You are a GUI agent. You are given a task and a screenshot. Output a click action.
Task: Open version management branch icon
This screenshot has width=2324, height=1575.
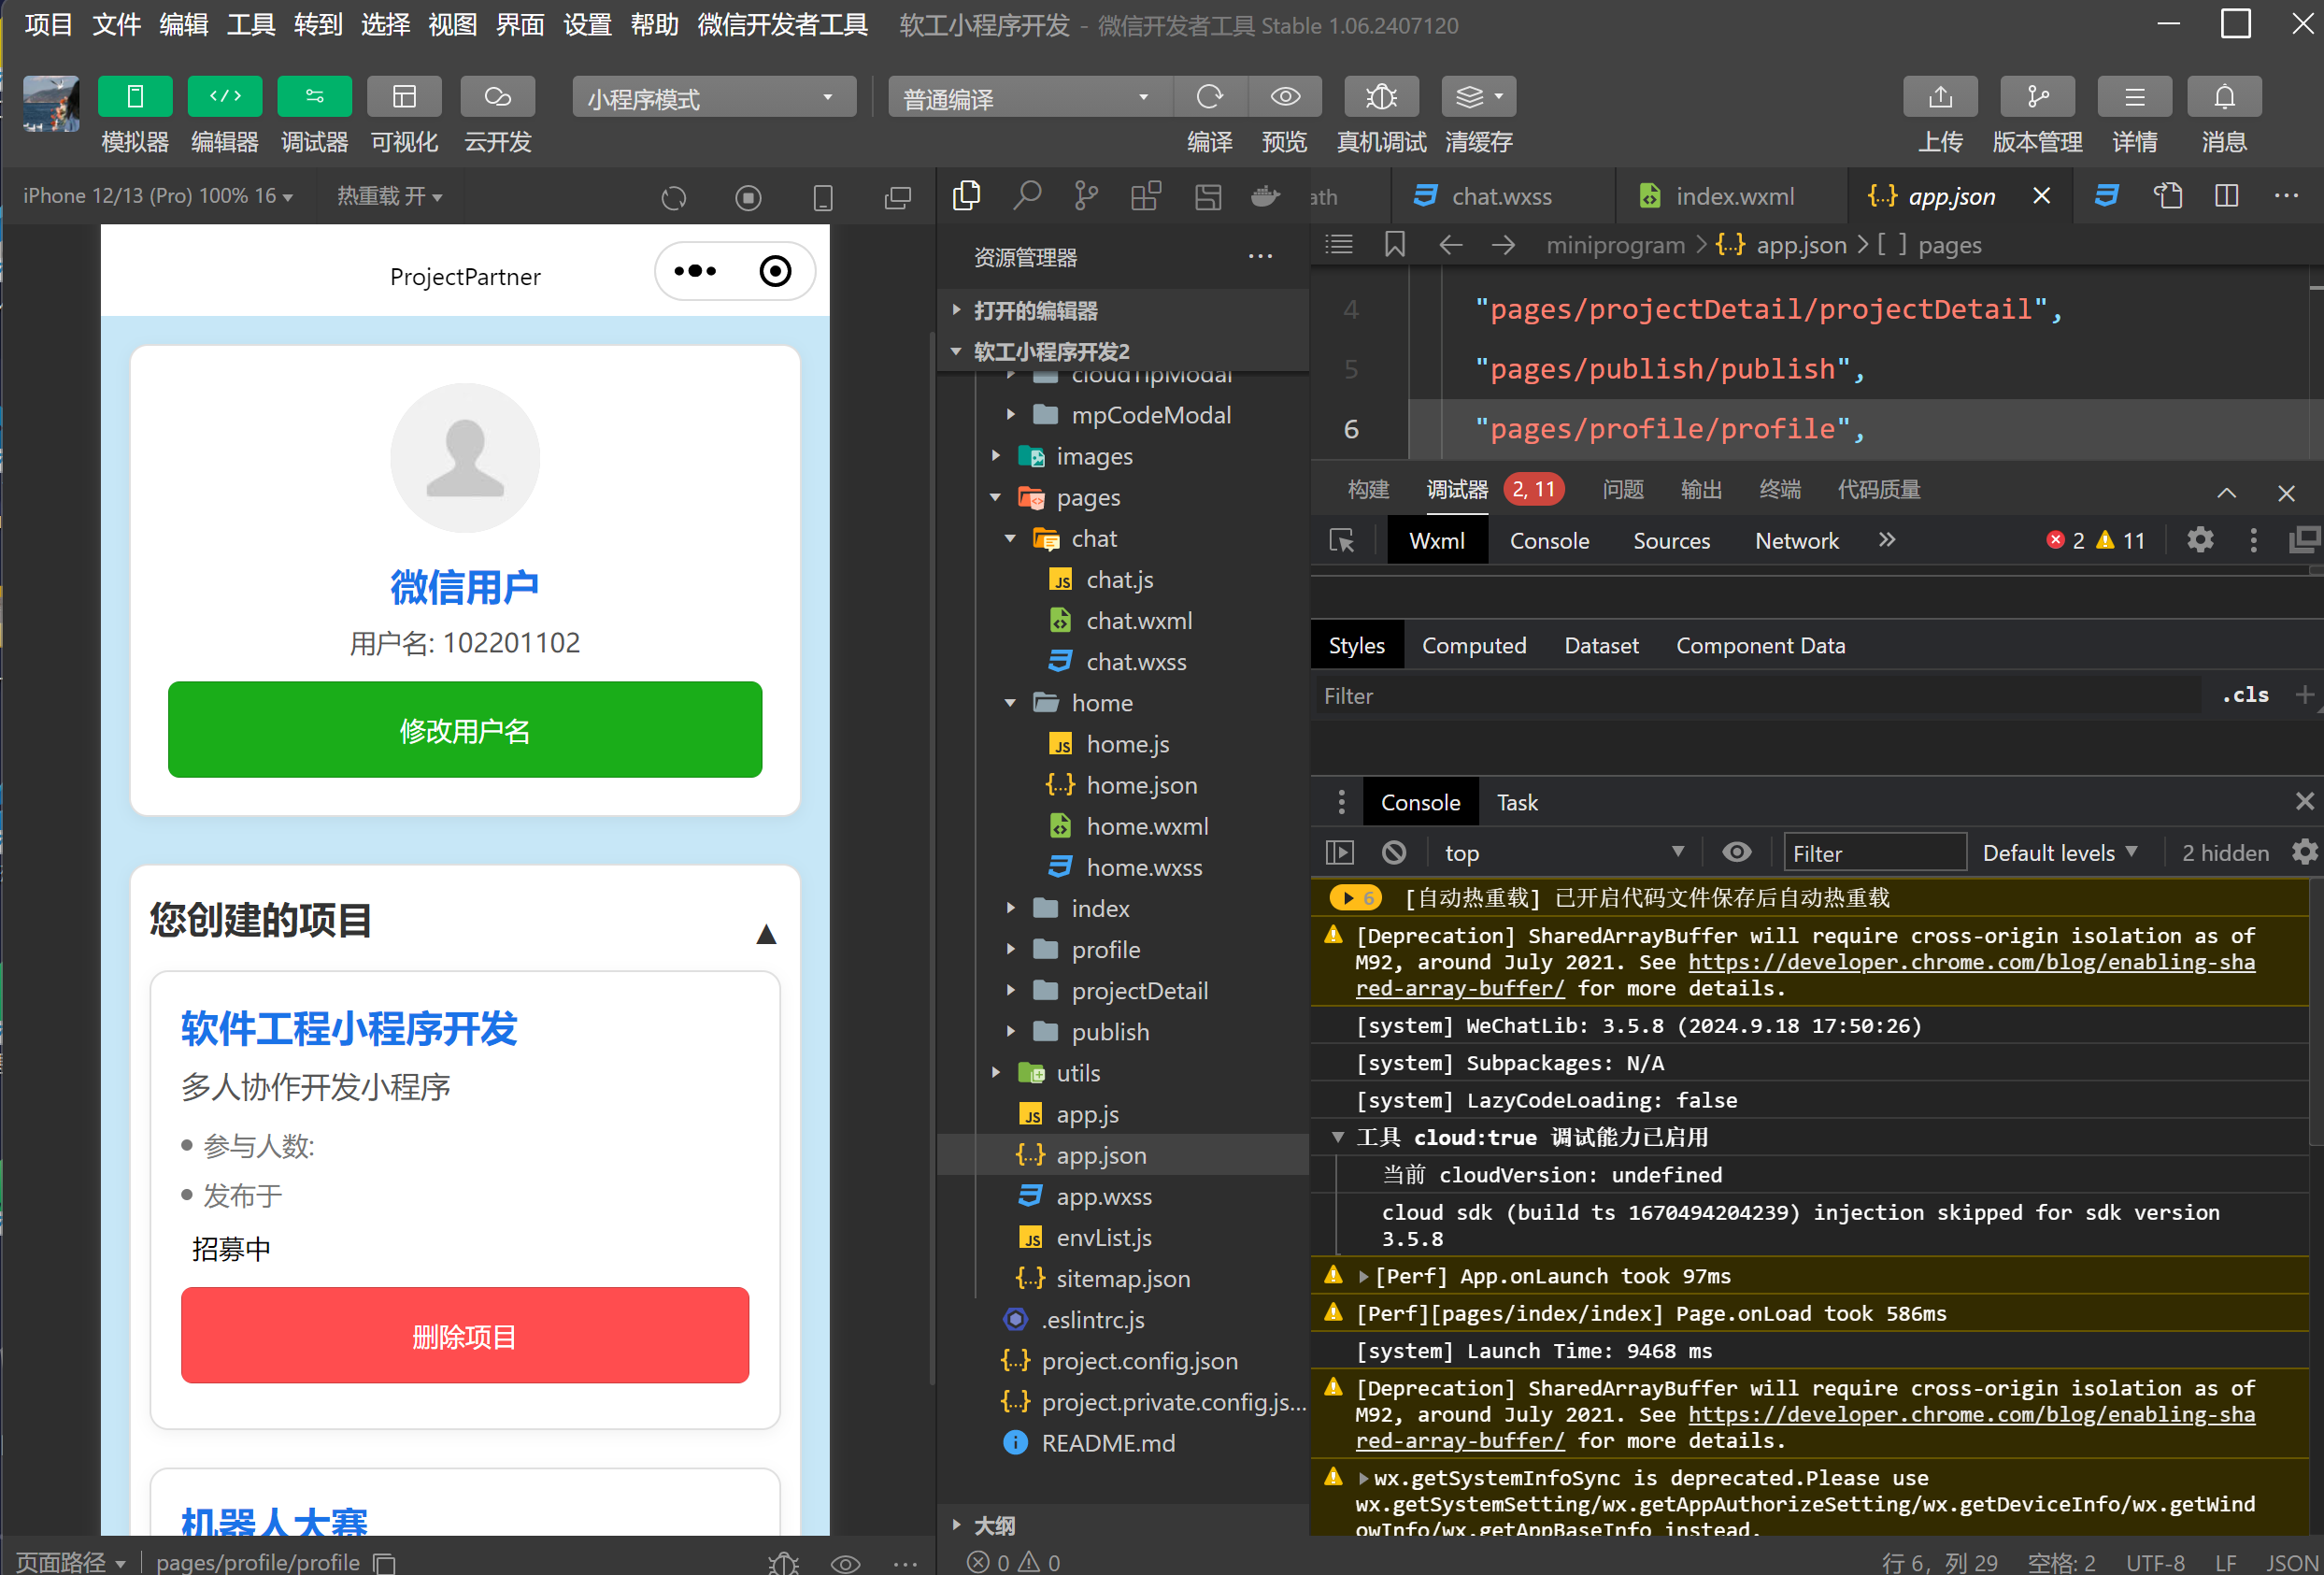pos(2036,97)
